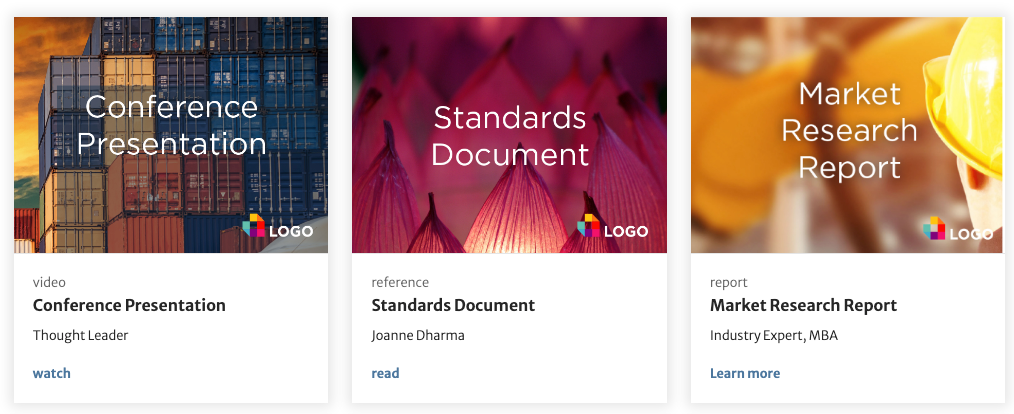Select the bold Conference Presentation card title
1014x414 pixels.
[x=129, y=305]
